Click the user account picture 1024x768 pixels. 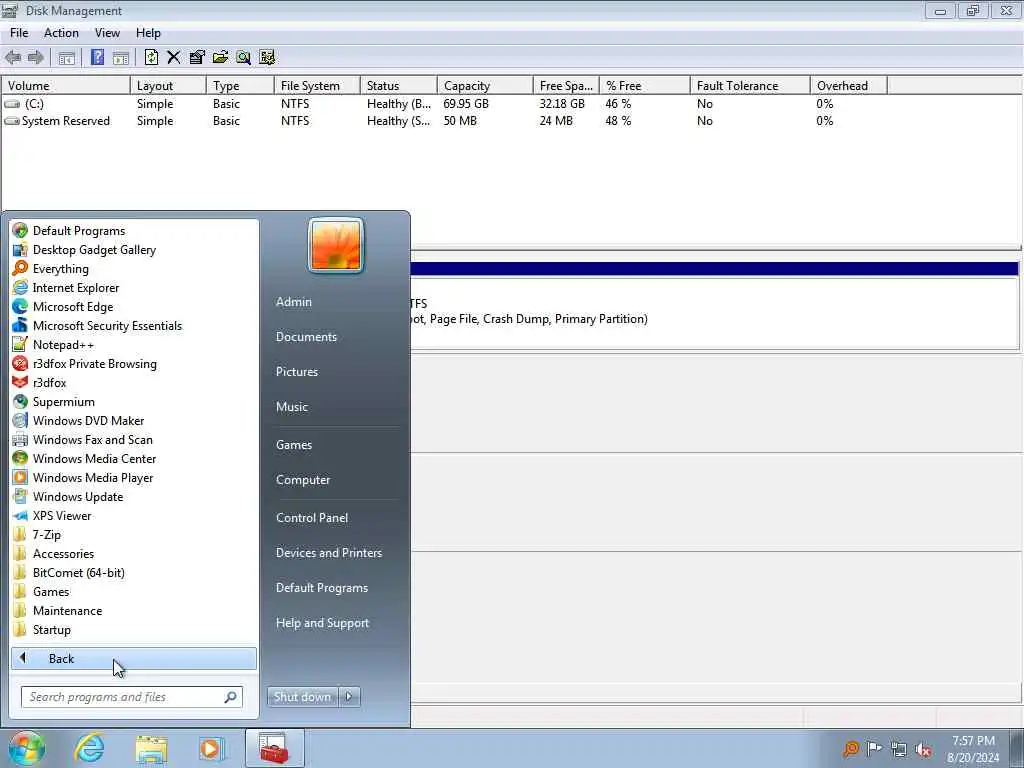tap(336, 245)
